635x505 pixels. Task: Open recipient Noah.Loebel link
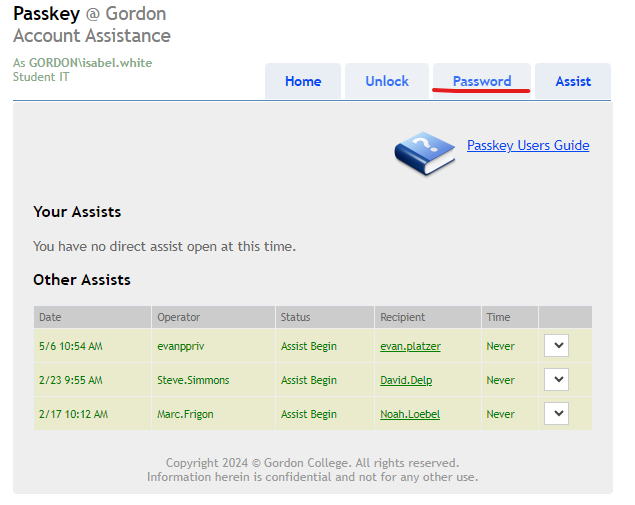pyautogui.click(x=410, y=414)
